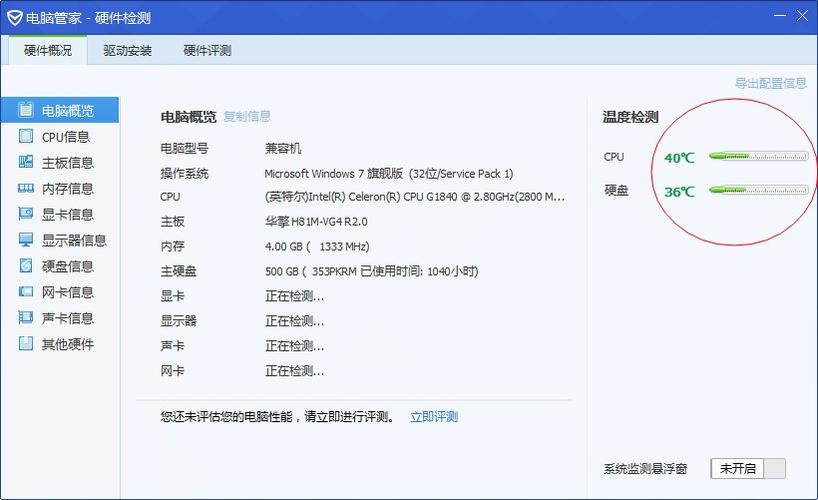This screenshot has width=818, height=500.
Task: Click the 36℃ hard disk temperature reading
Action: (x=679, y=192)
